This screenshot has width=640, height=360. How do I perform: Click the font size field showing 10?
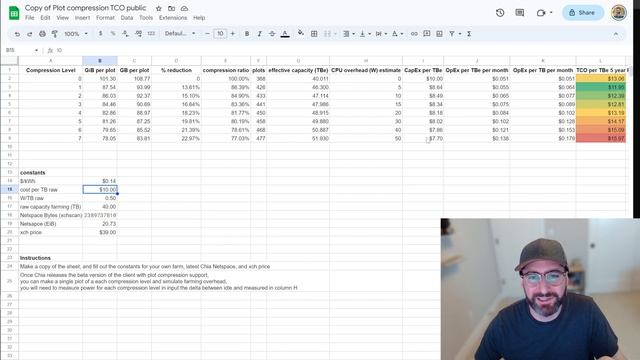tap(220, 33)
